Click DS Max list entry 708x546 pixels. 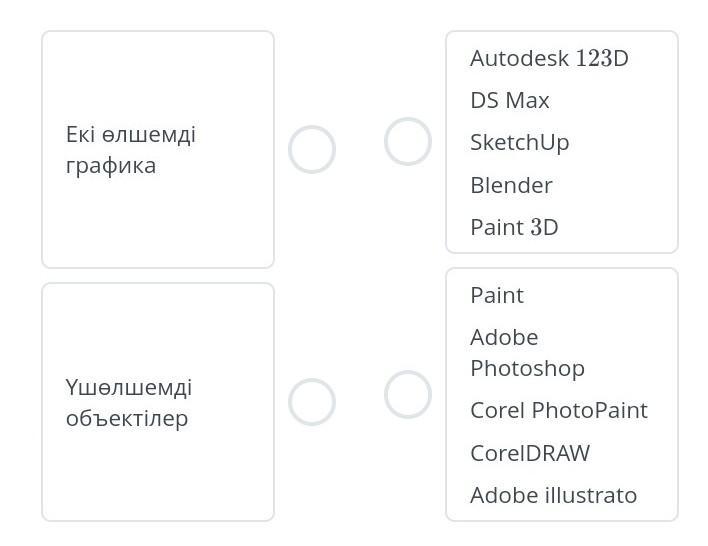click(510, 100)
